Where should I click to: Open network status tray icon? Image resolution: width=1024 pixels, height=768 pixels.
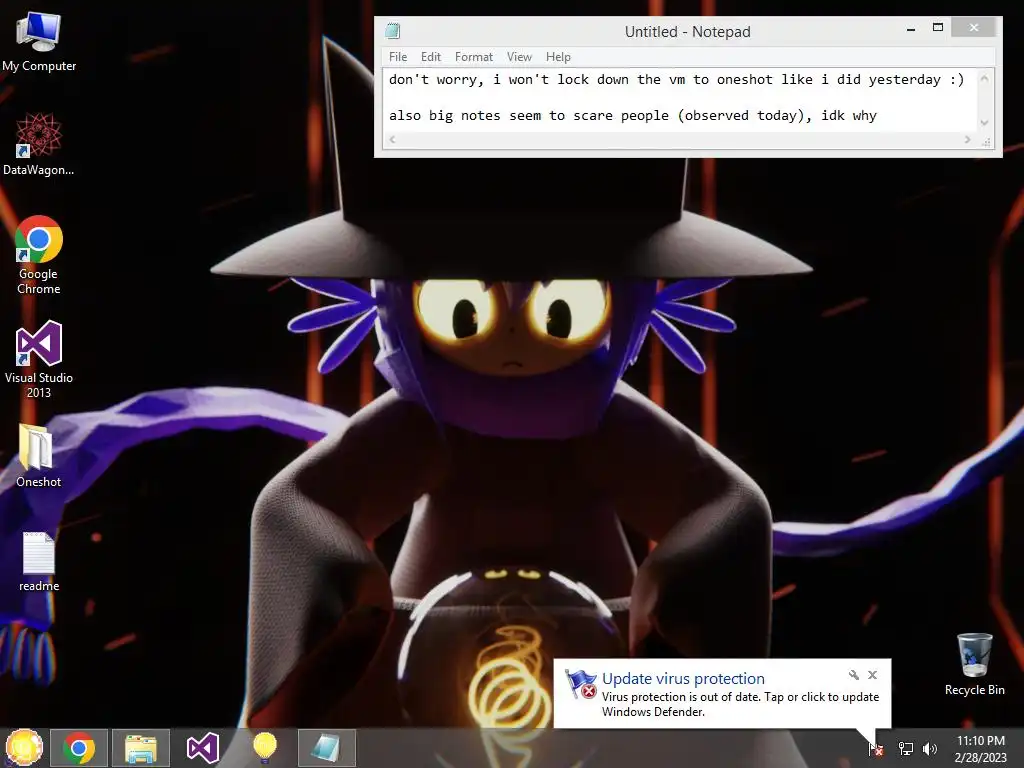coord(906,749)
